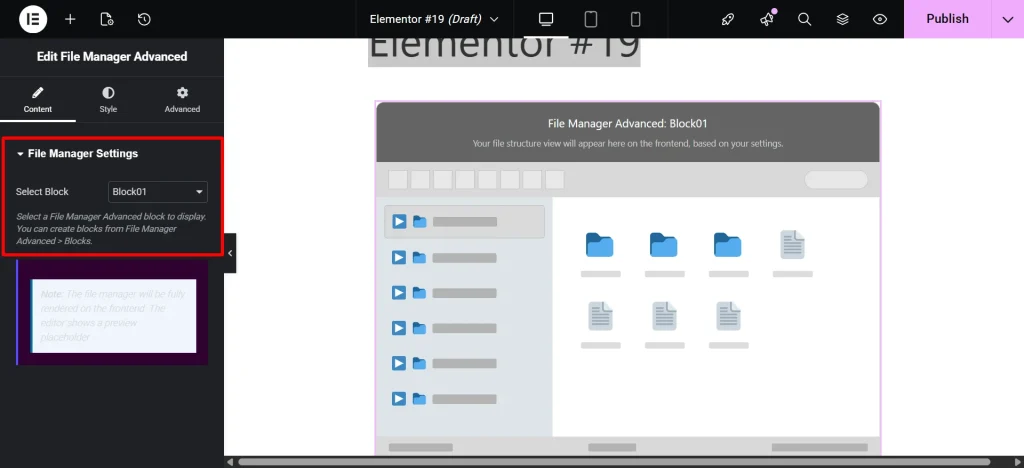Click the Publish button
The image size is (1024, 468).
coord(947,19)
